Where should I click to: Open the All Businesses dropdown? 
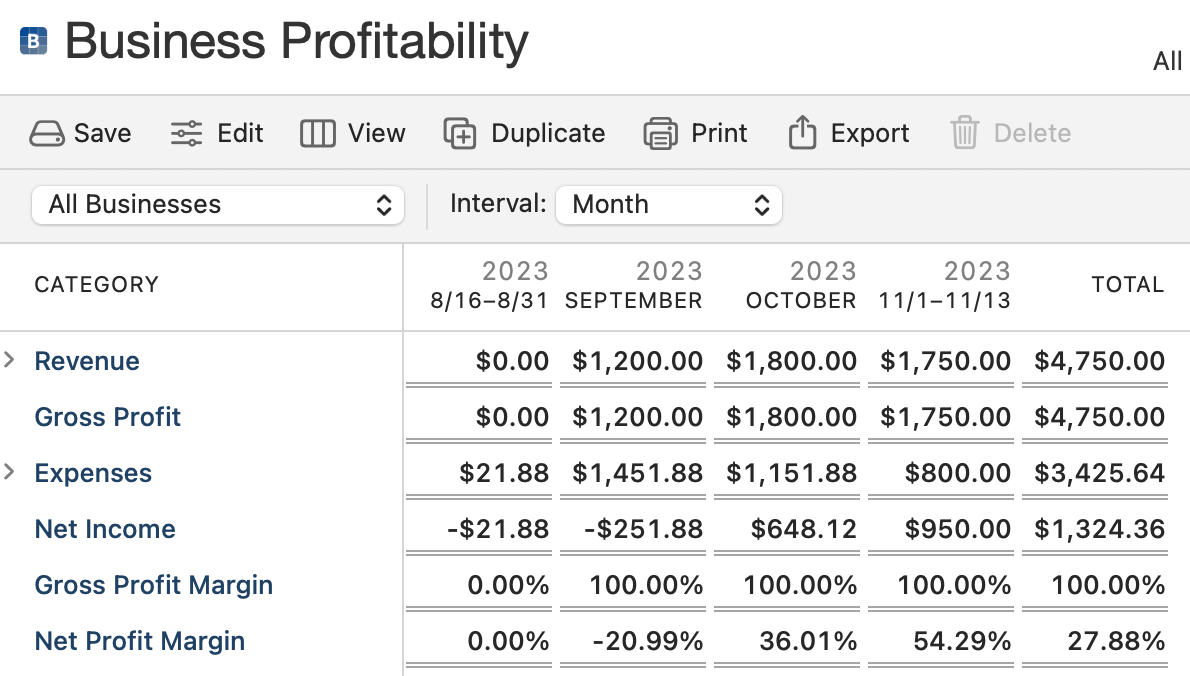click(218, 205)
